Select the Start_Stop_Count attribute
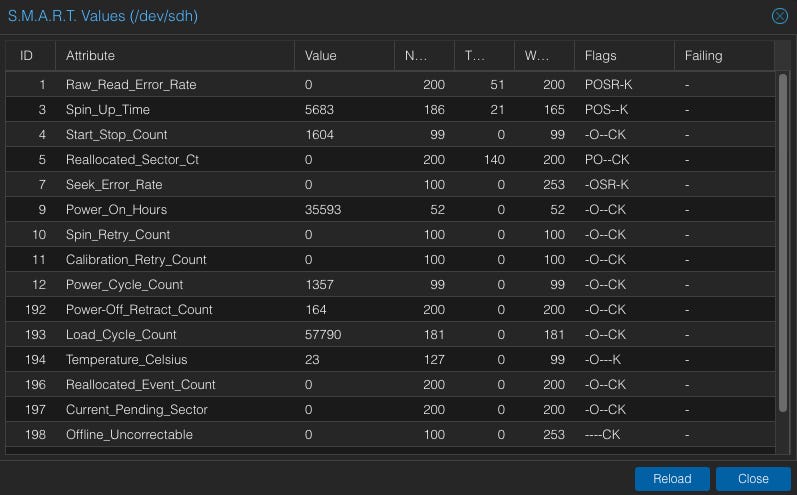This screenshot has height=495, width=797. [116, 135]
